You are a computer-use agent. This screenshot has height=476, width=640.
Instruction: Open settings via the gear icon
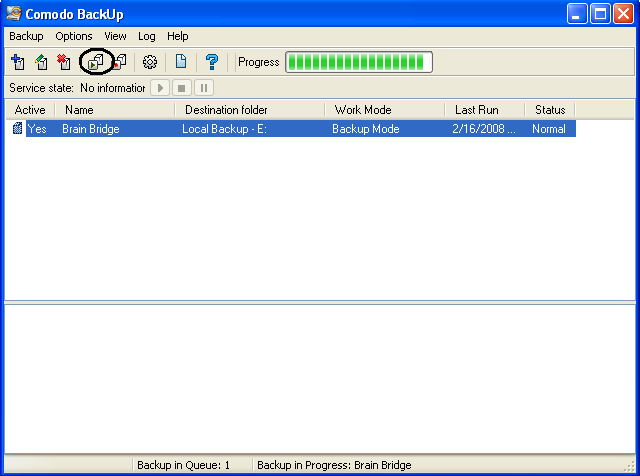[150, 62]
